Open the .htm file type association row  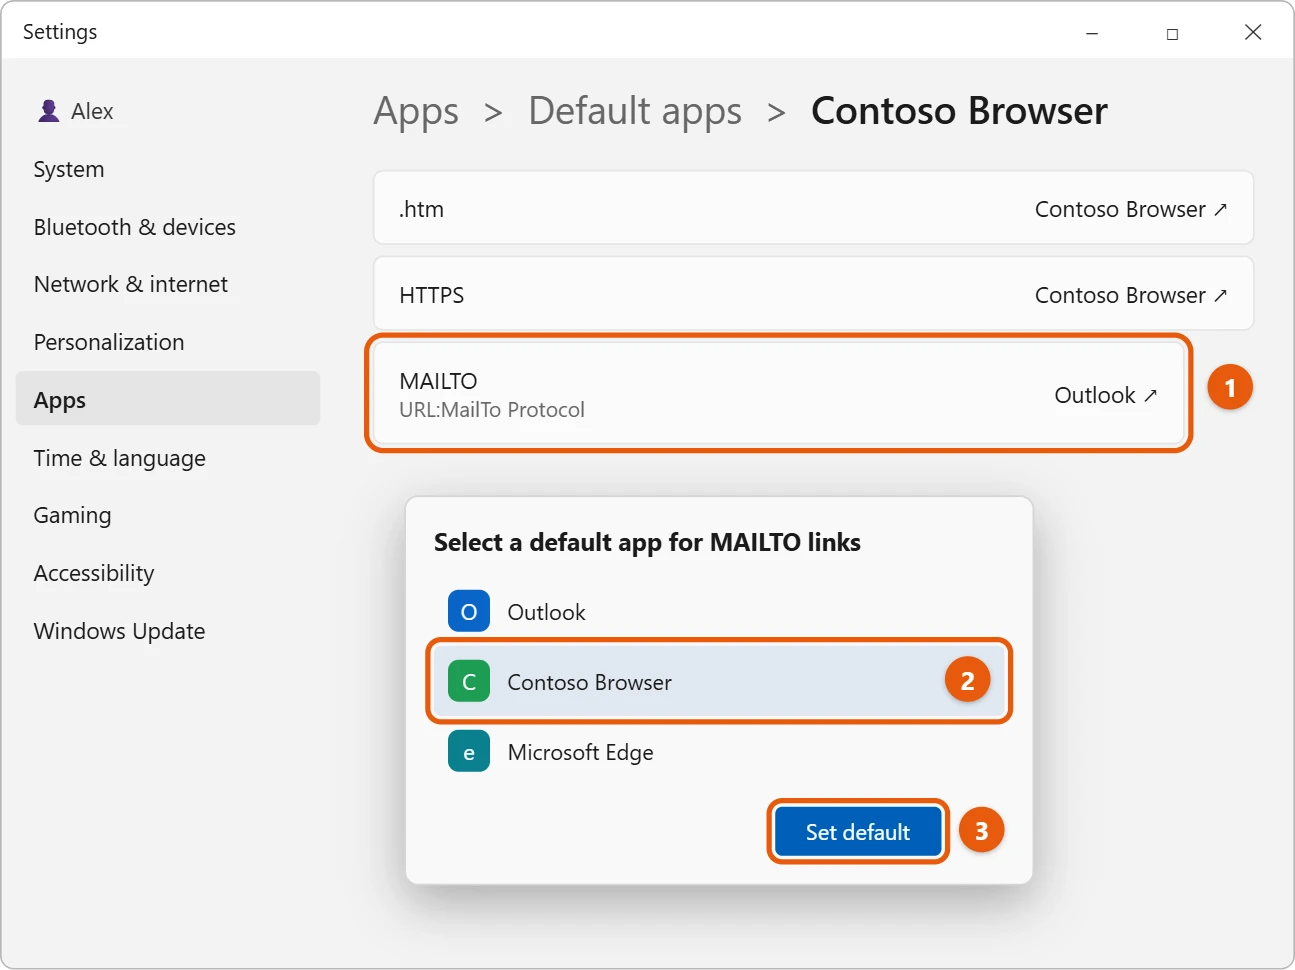pyautogui.click(x=813, y=208)
